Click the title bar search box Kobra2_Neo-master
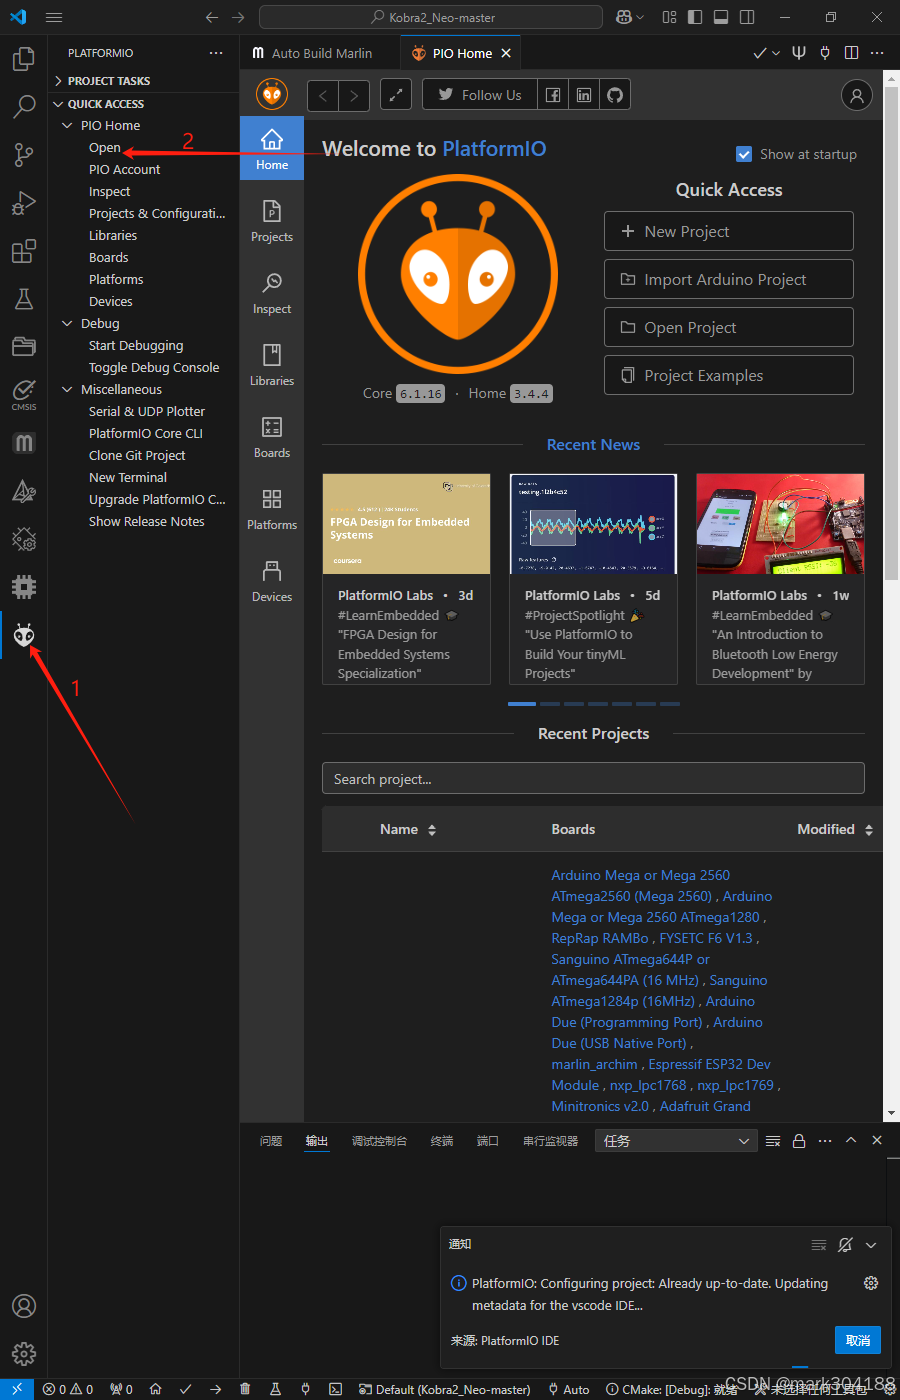 pos(431,17)
